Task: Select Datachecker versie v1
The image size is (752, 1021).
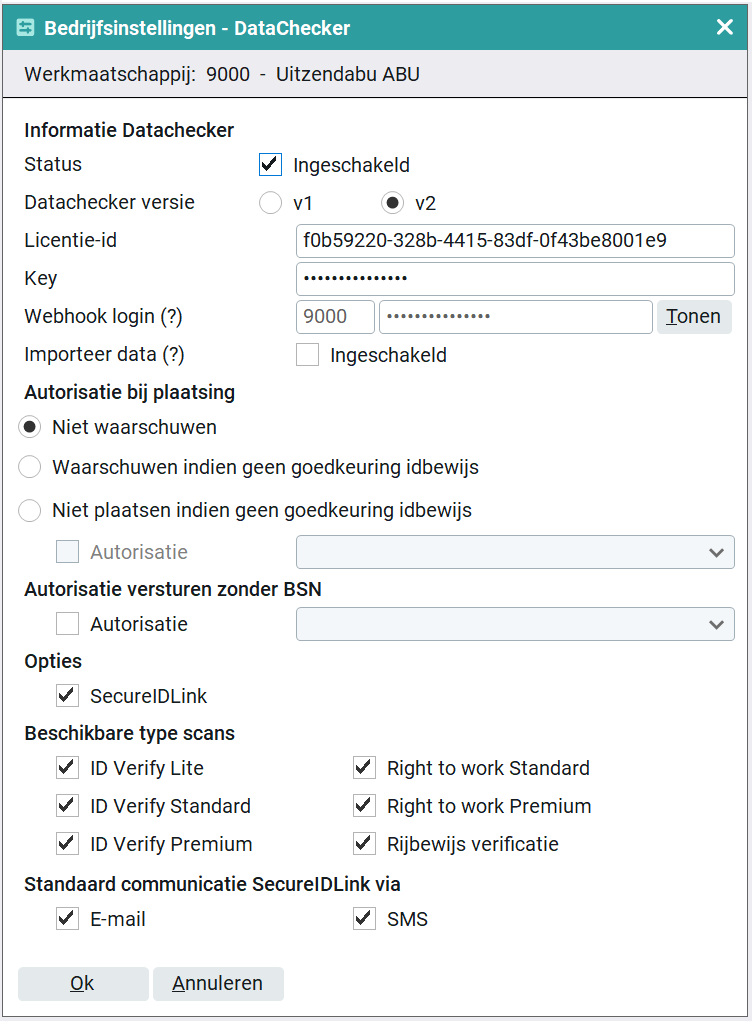Action: tap(270, 203)
